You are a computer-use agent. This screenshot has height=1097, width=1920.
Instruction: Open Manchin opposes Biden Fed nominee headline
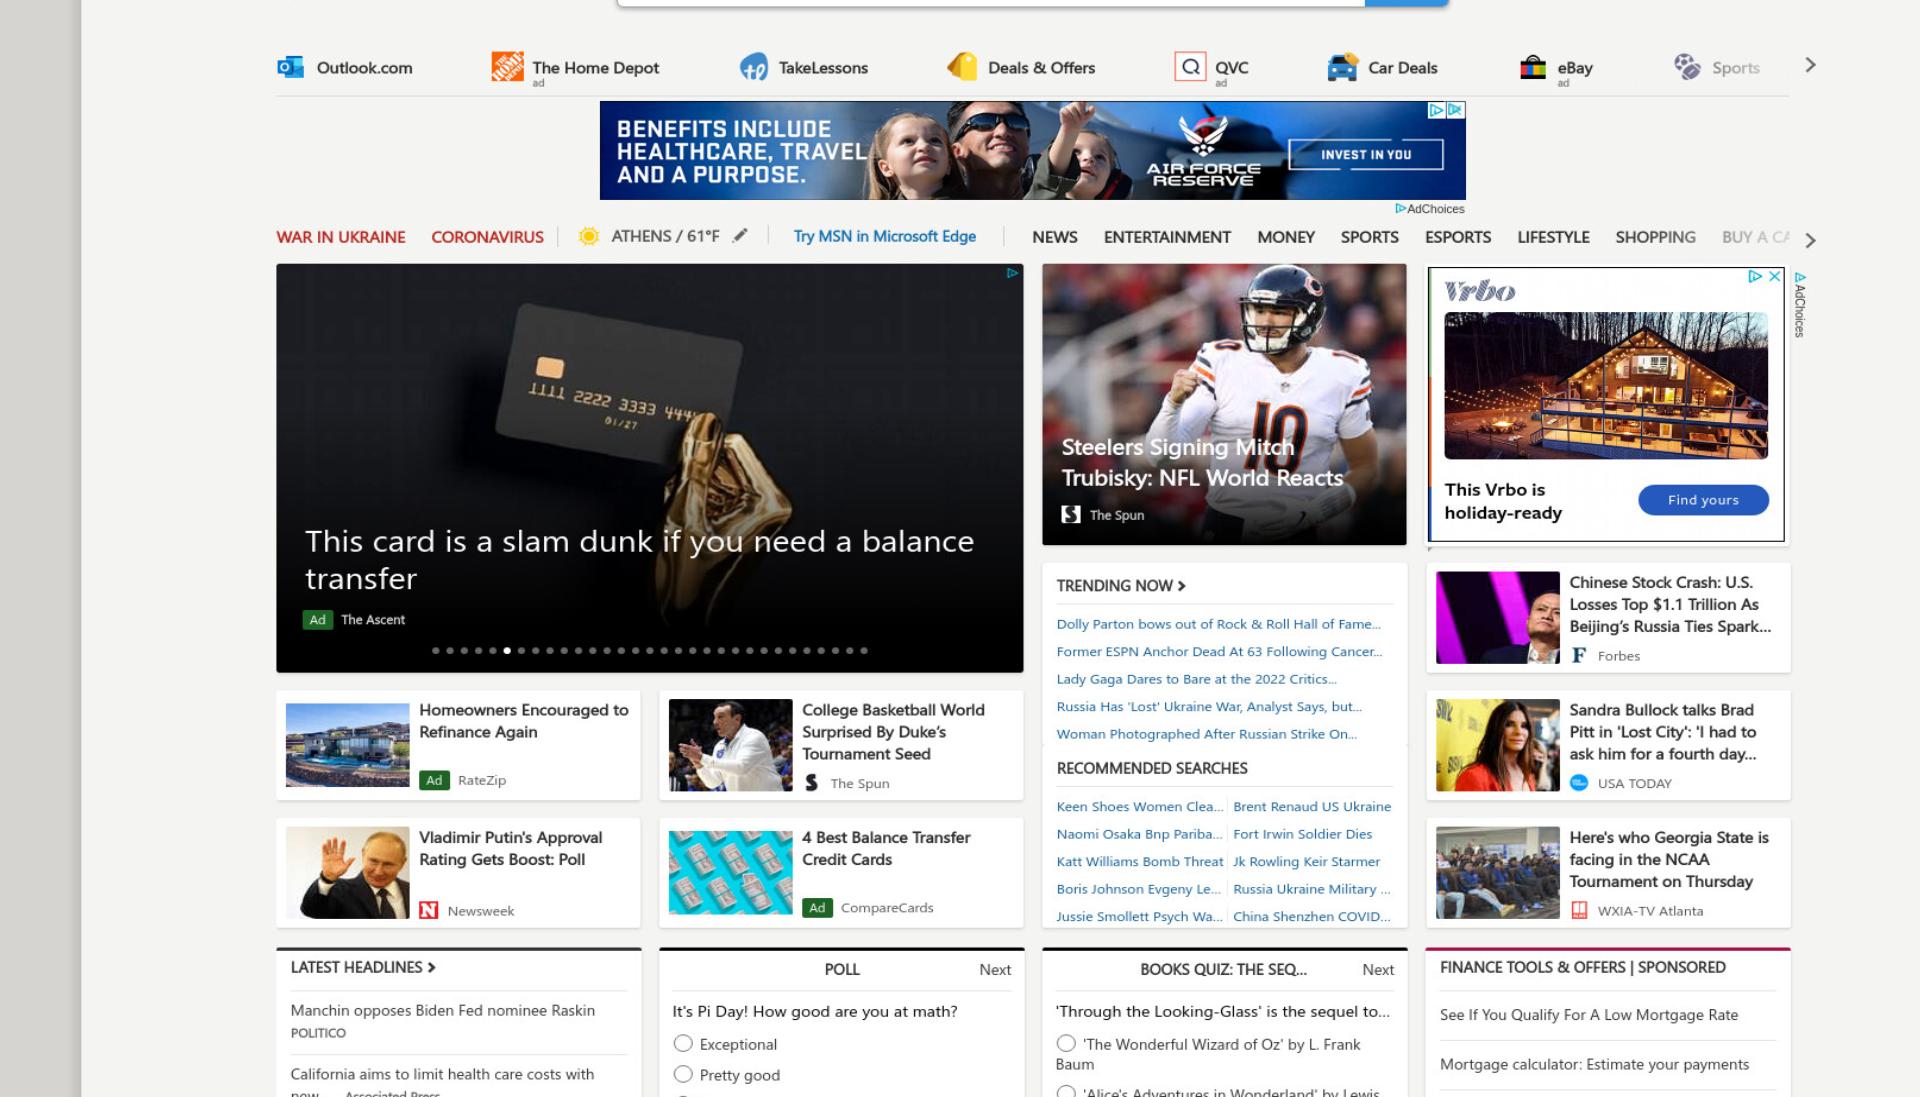[x=443, y=1010]
